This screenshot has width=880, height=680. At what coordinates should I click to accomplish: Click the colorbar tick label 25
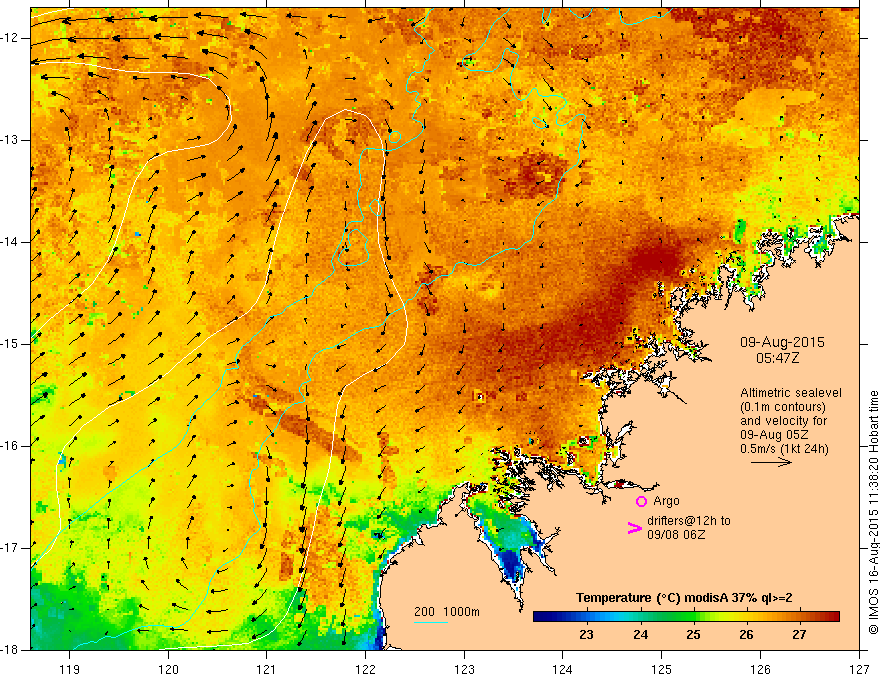(x=693, y=635)
